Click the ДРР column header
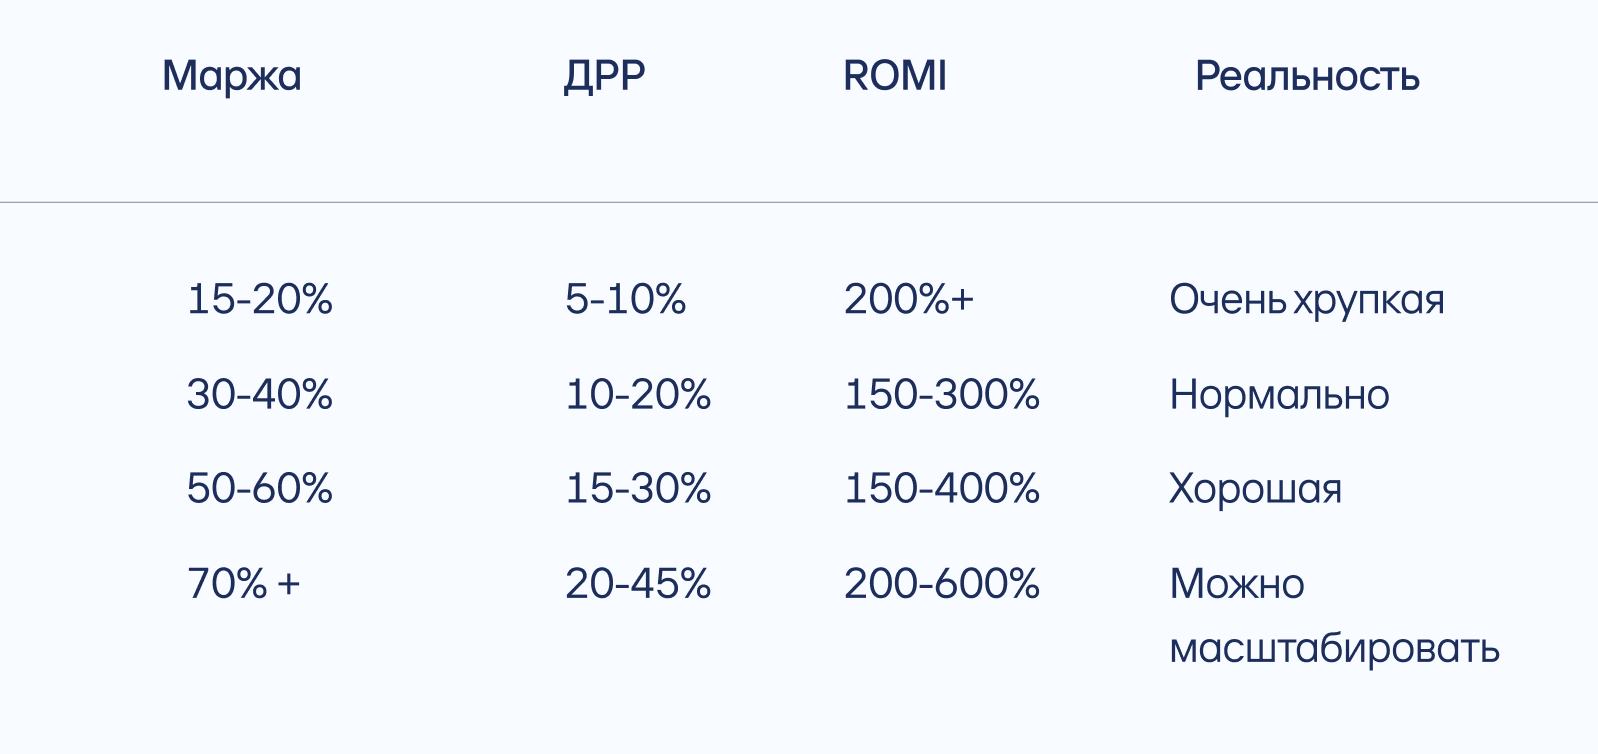Screen dimensions: 1598x754 point(604,76)
